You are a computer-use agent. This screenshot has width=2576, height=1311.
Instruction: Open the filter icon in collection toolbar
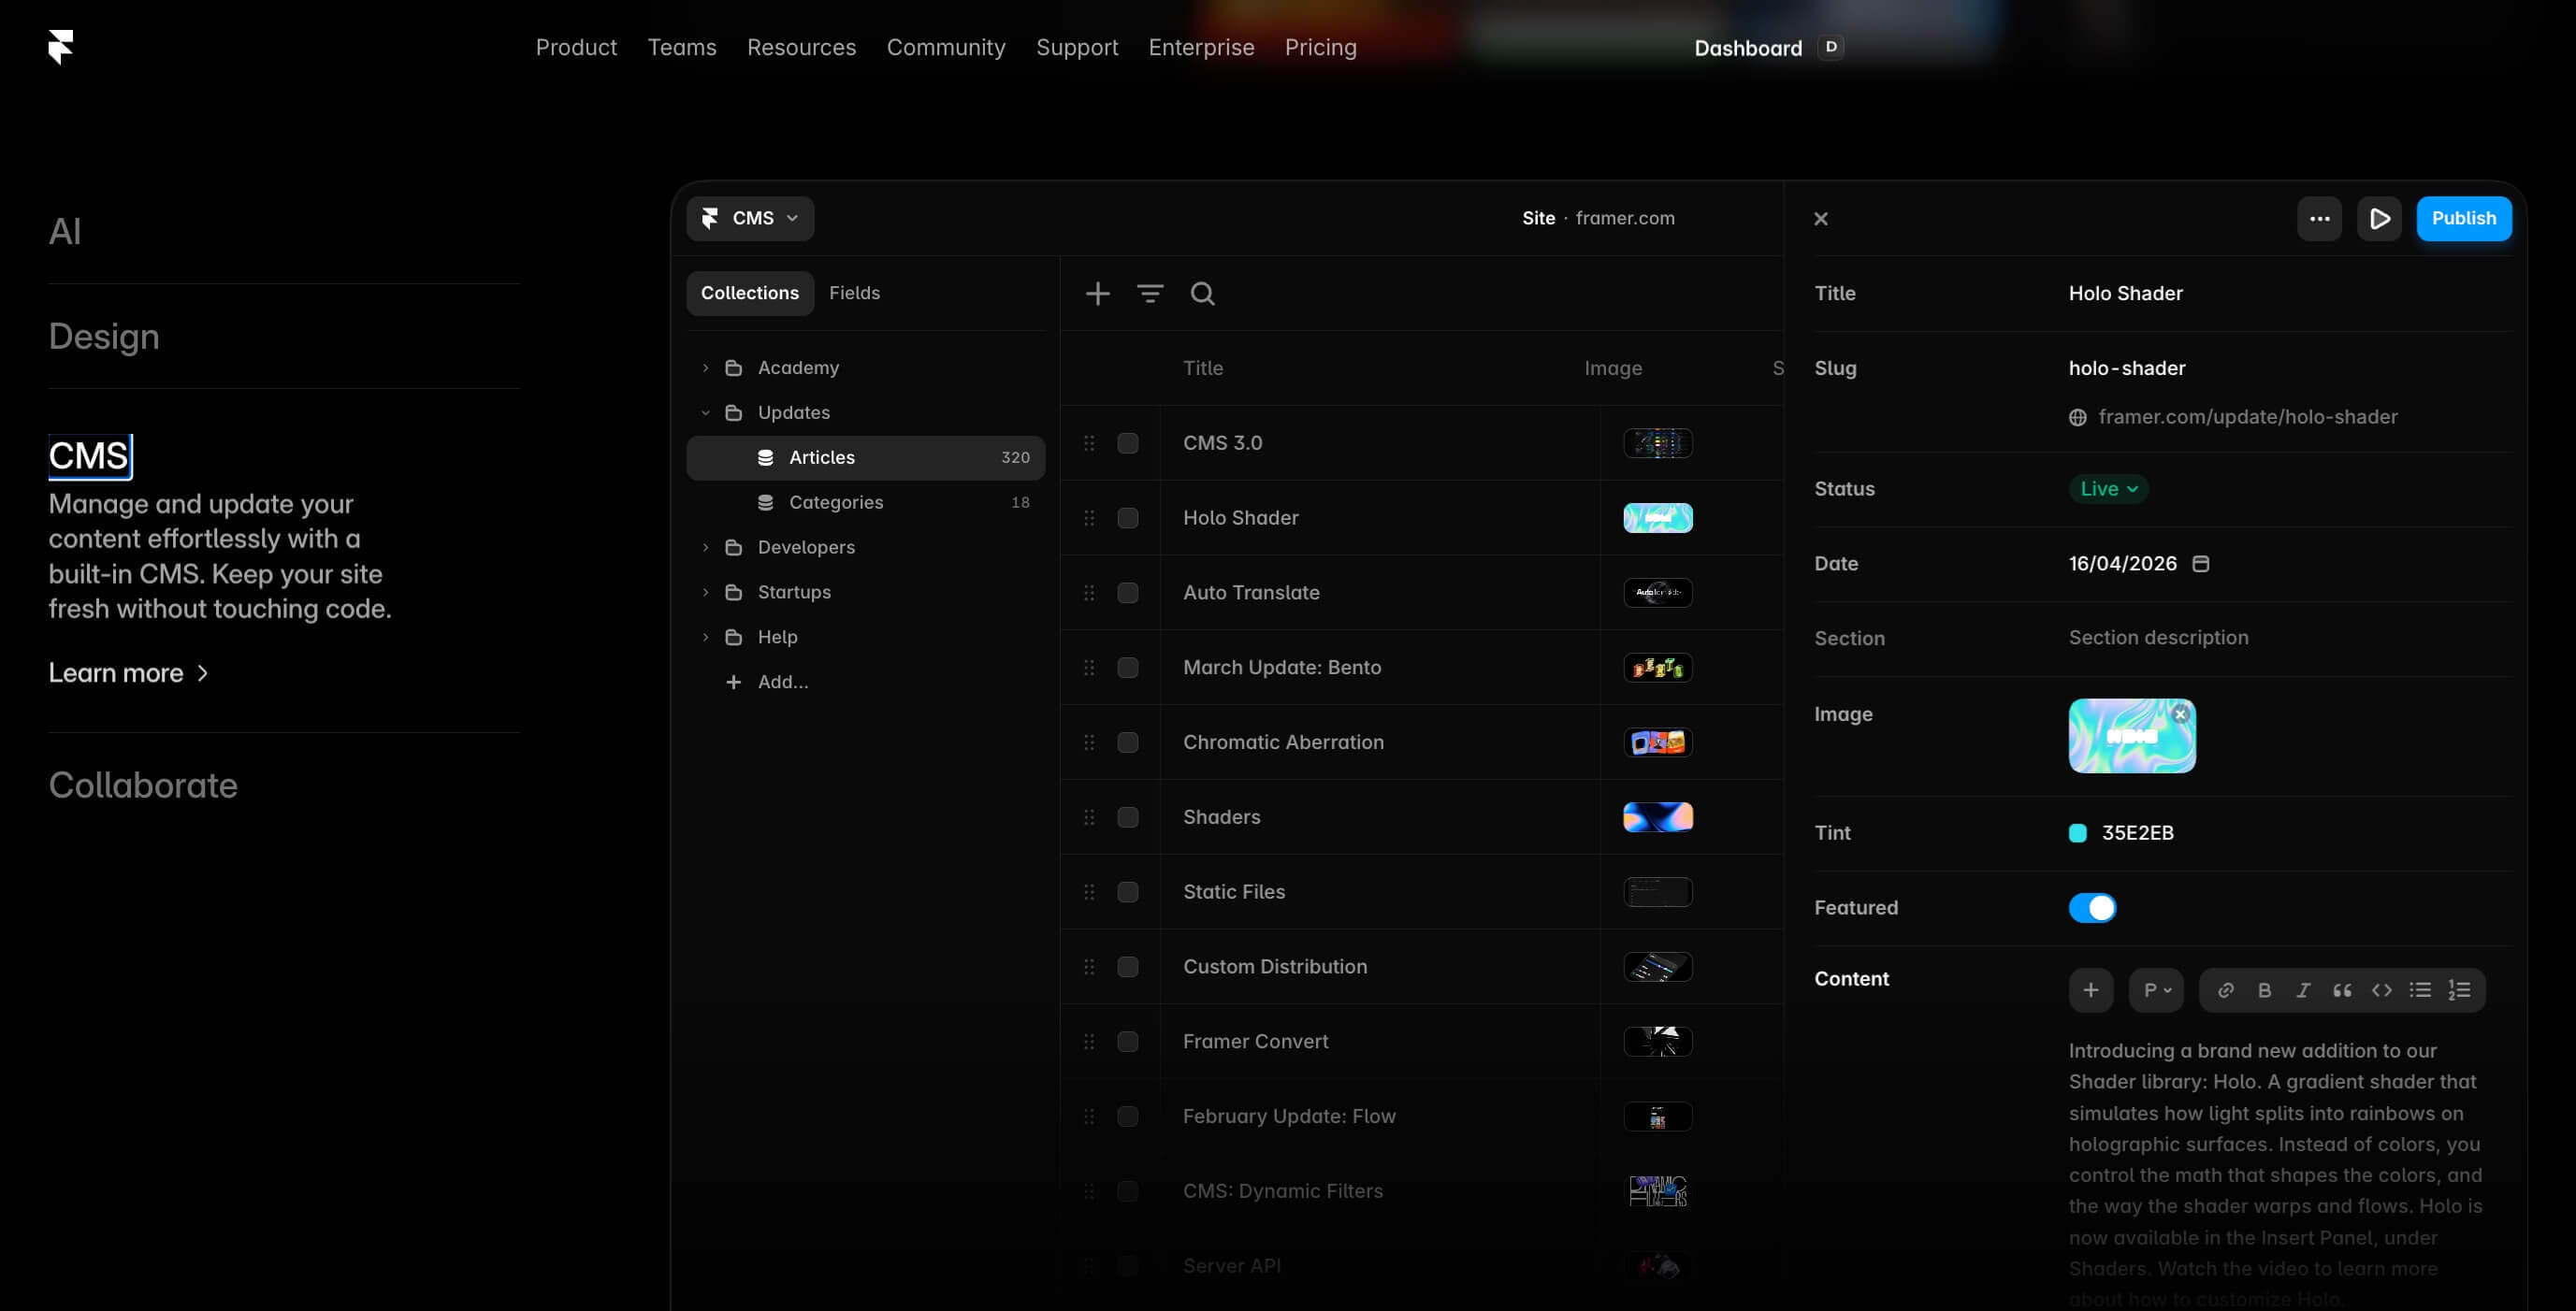[x=1150, y=293]
